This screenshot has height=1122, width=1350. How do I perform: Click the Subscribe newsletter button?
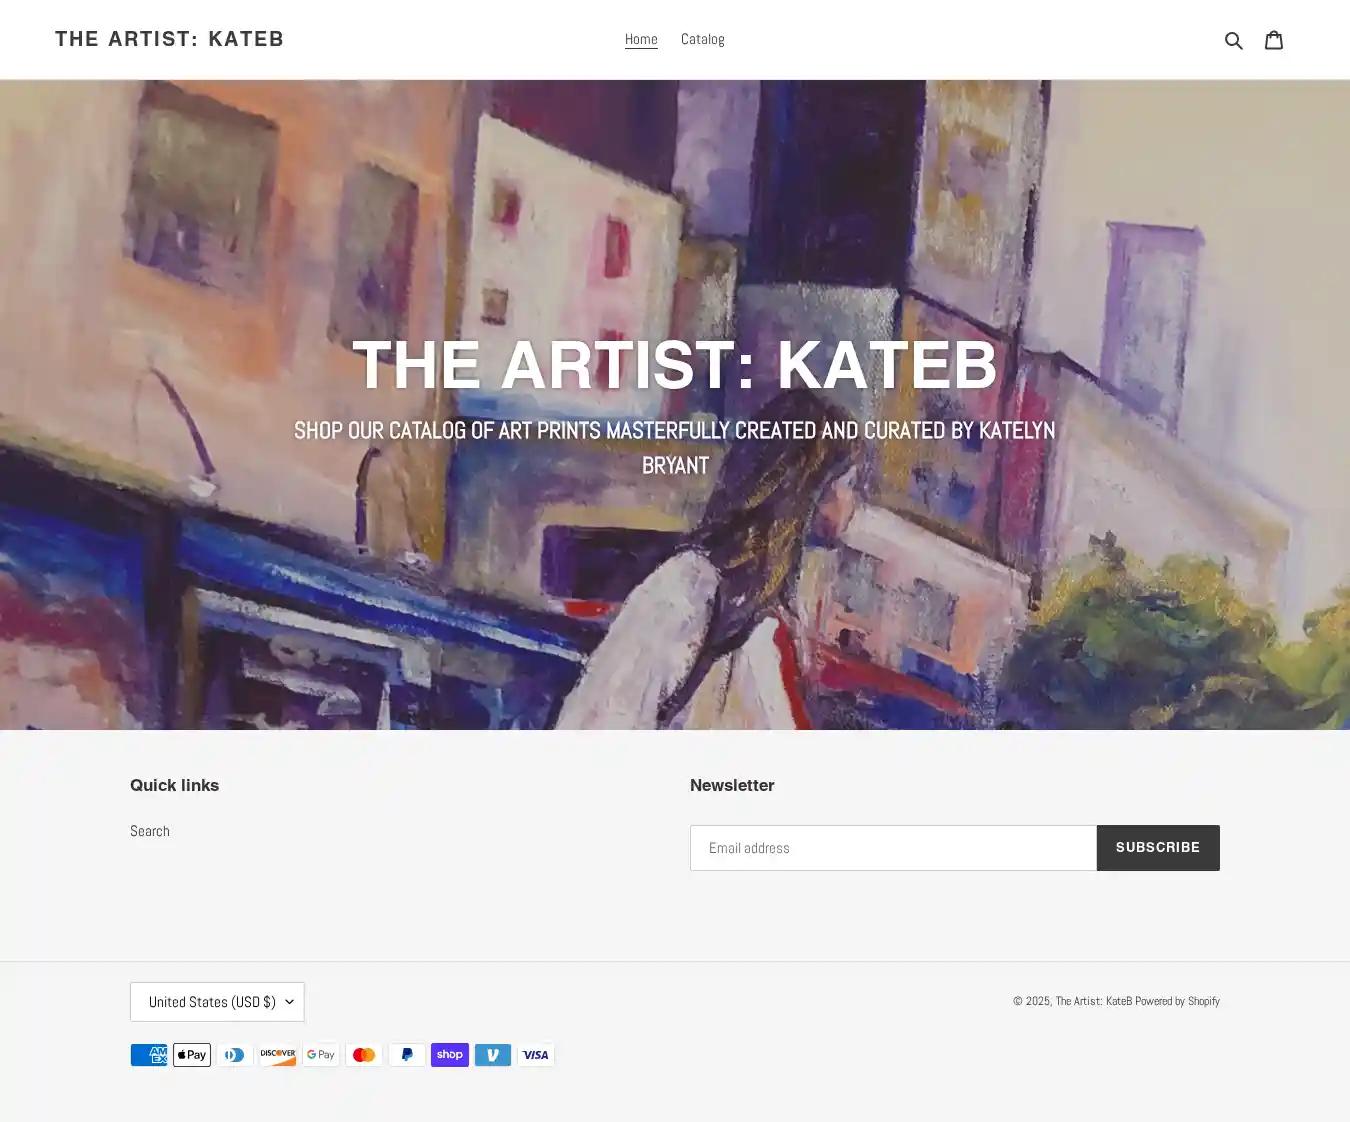(1158, 848)
